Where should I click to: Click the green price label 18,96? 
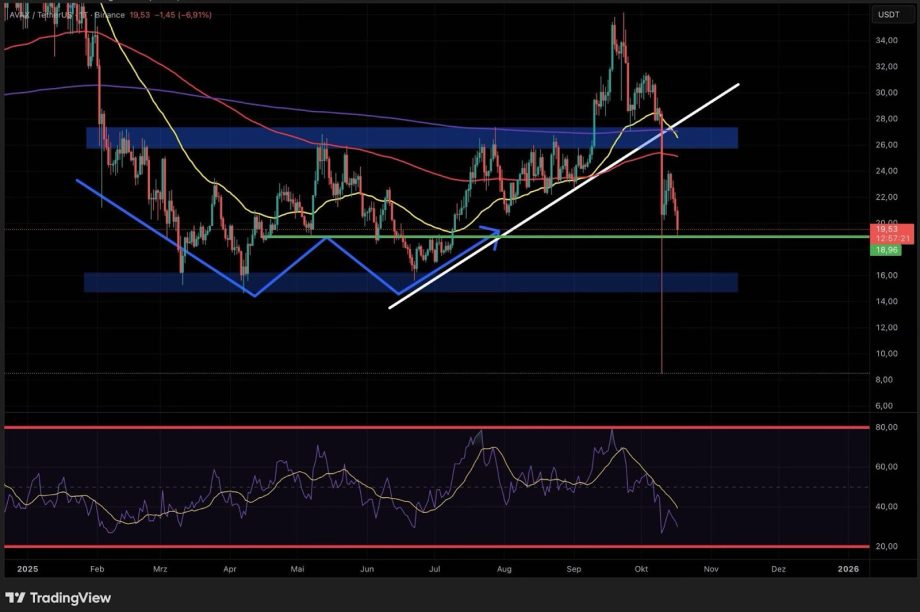(x=888, y=250)
